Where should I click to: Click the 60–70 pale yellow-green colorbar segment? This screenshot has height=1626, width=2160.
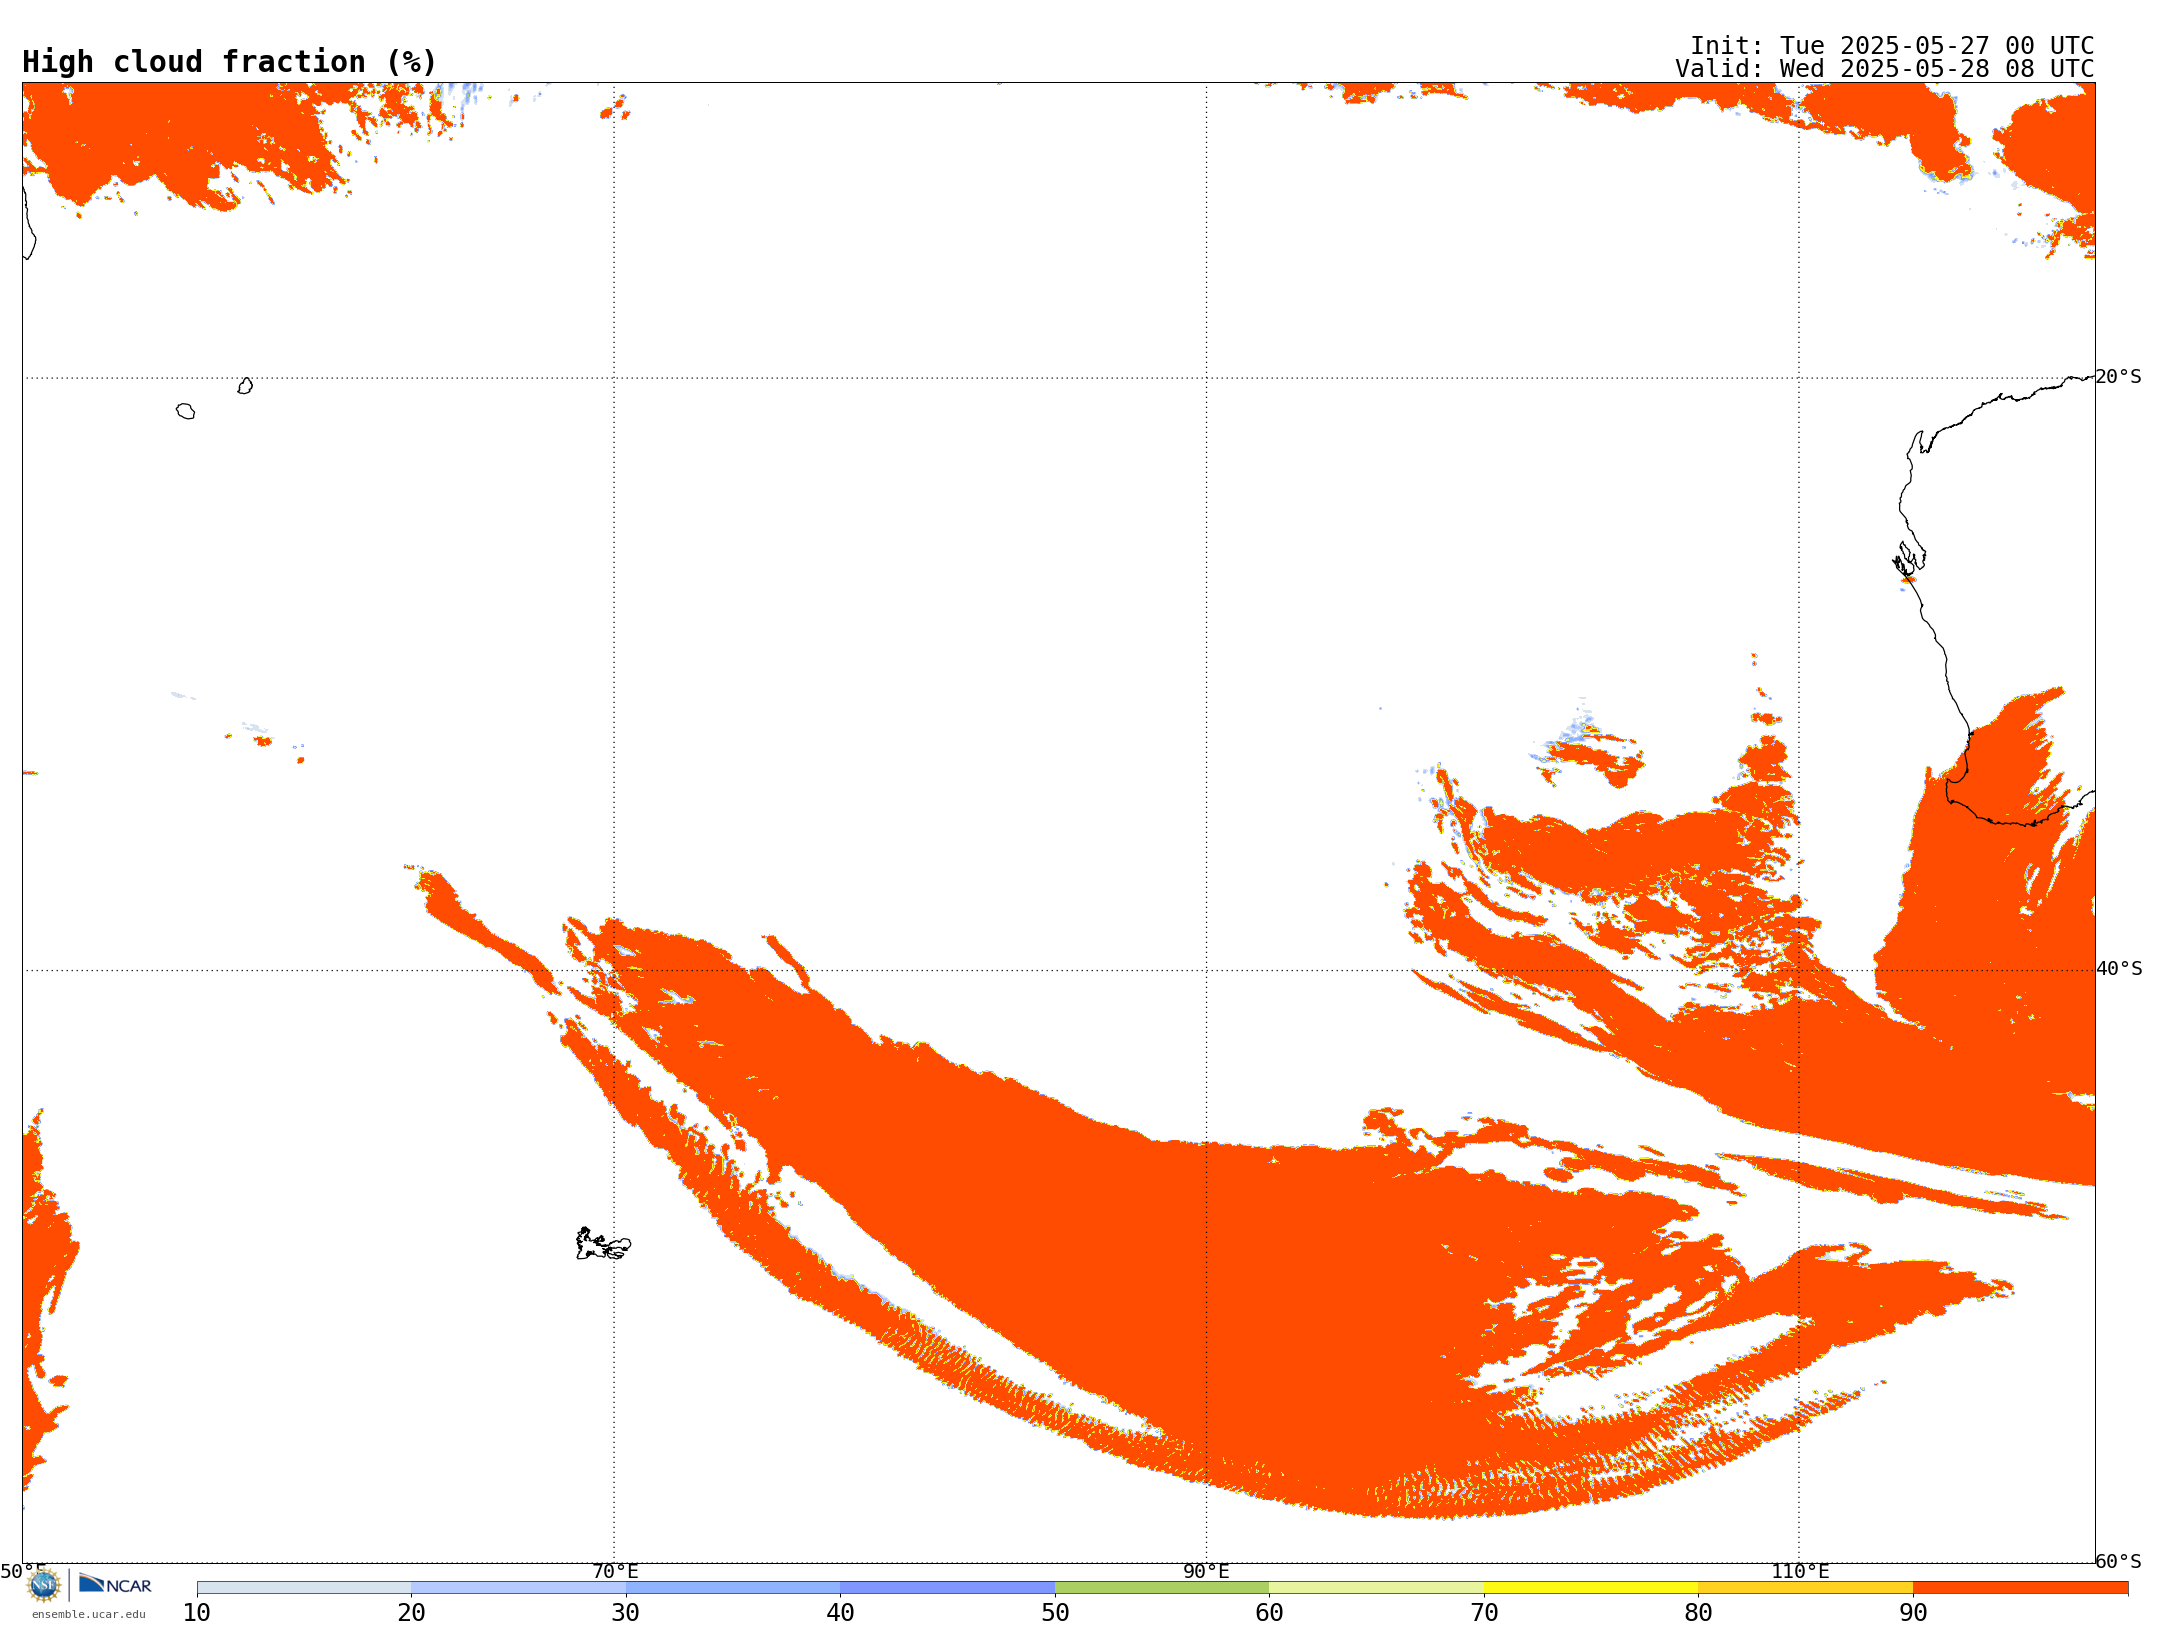pyautogui.click(x=1376, y=1588)
